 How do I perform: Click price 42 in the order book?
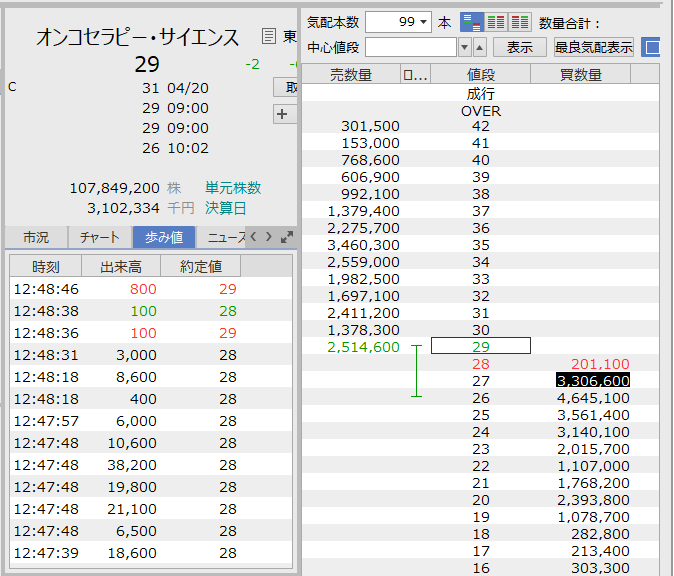[x=481, y=126]
